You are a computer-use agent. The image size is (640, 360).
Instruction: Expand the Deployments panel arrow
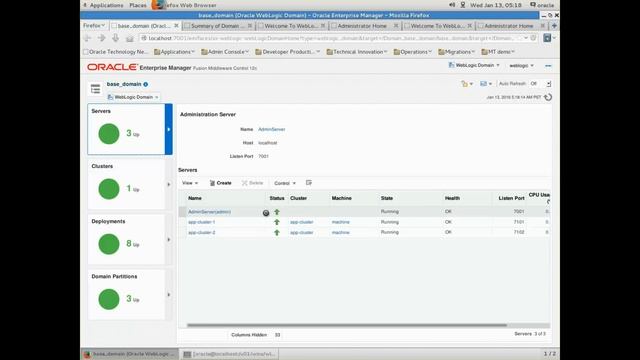tap(169, 240)
